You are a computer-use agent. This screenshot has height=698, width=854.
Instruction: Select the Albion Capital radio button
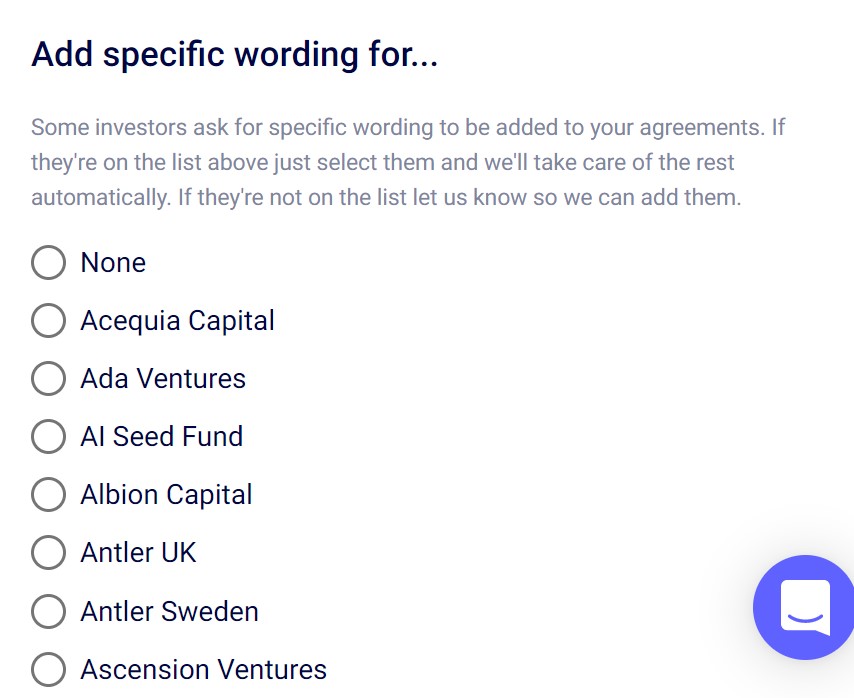(48, 494)
